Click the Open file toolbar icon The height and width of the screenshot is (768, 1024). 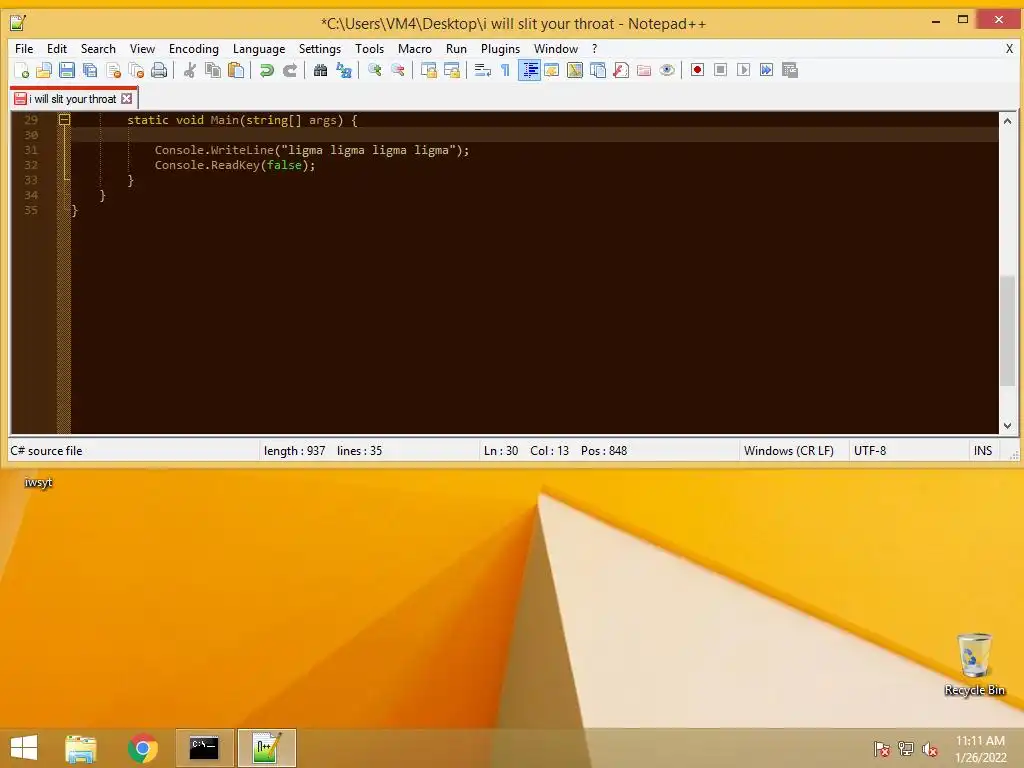pyautogui.click(x=44, y=70)
